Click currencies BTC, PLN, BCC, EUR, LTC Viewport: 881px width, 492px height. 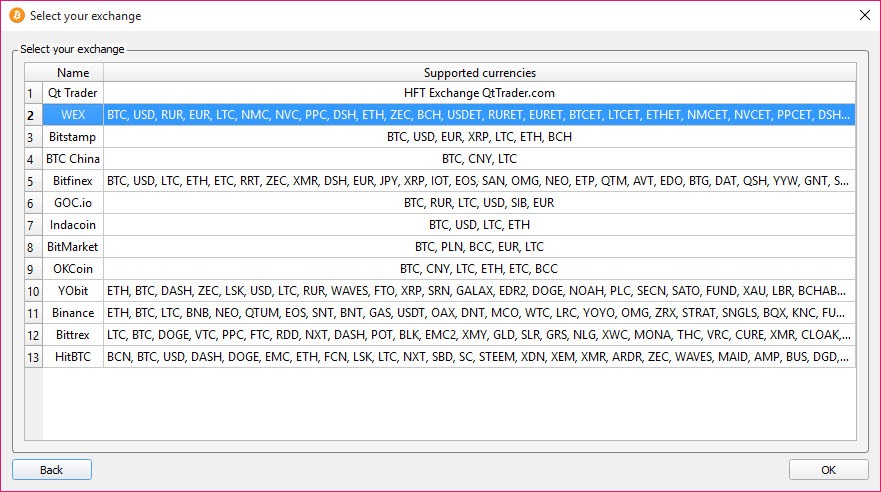[x=480, y=247]
